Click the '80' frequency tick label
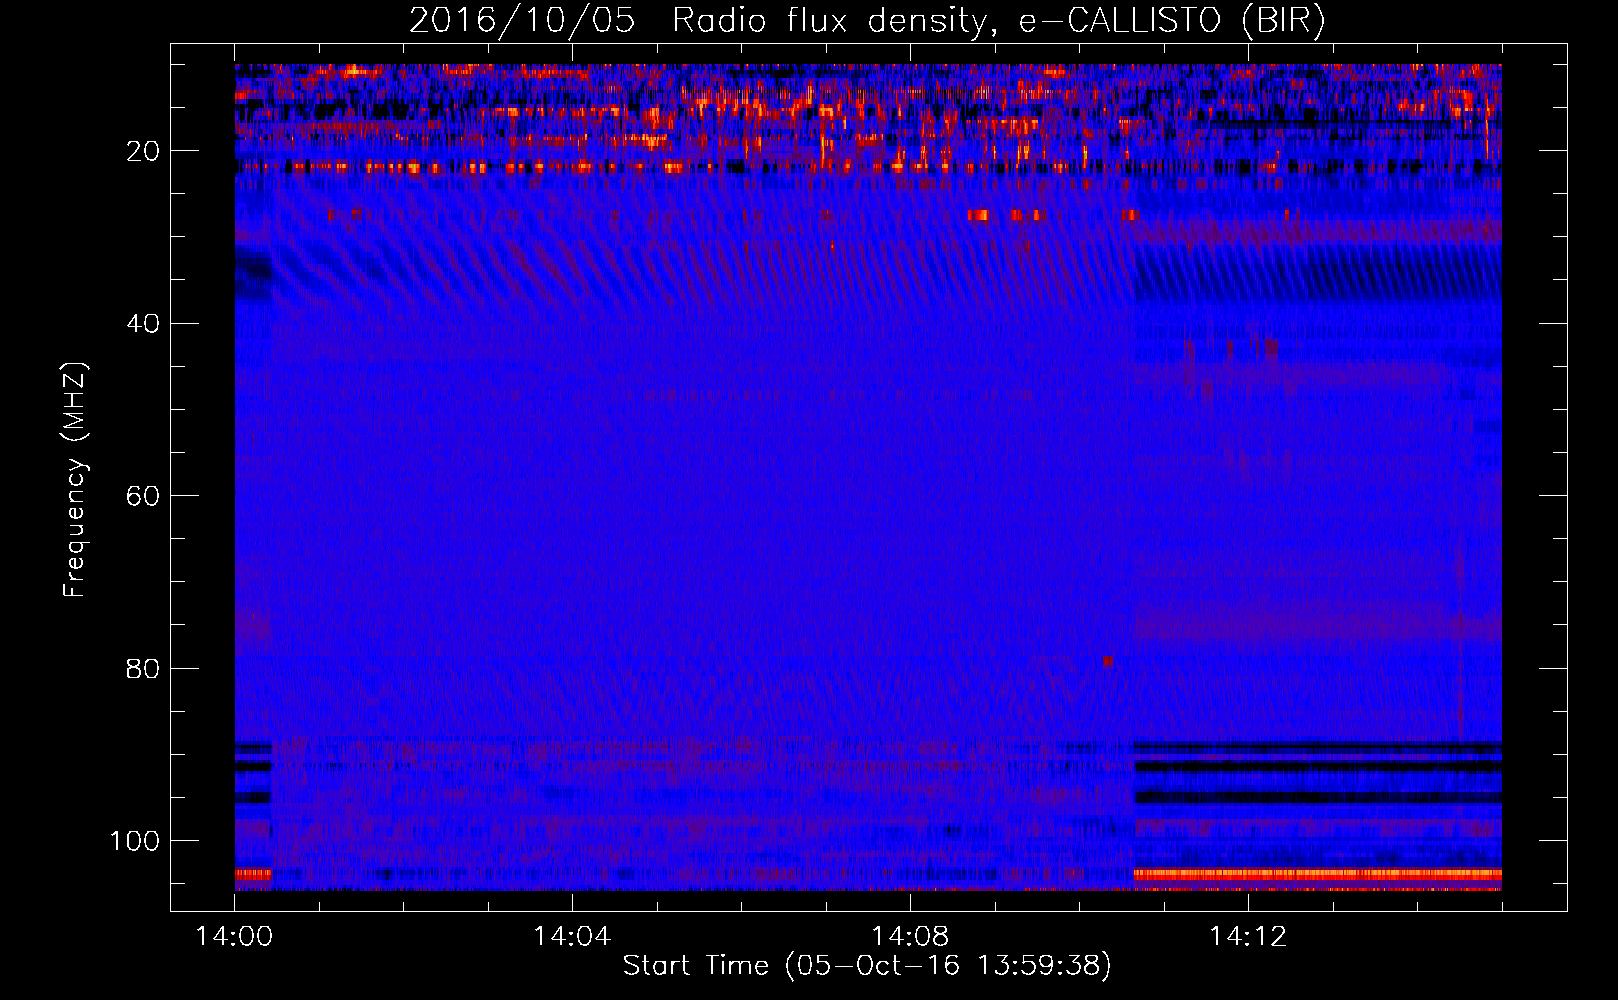Screen dimensions: 1618x1000 [144, 669]
